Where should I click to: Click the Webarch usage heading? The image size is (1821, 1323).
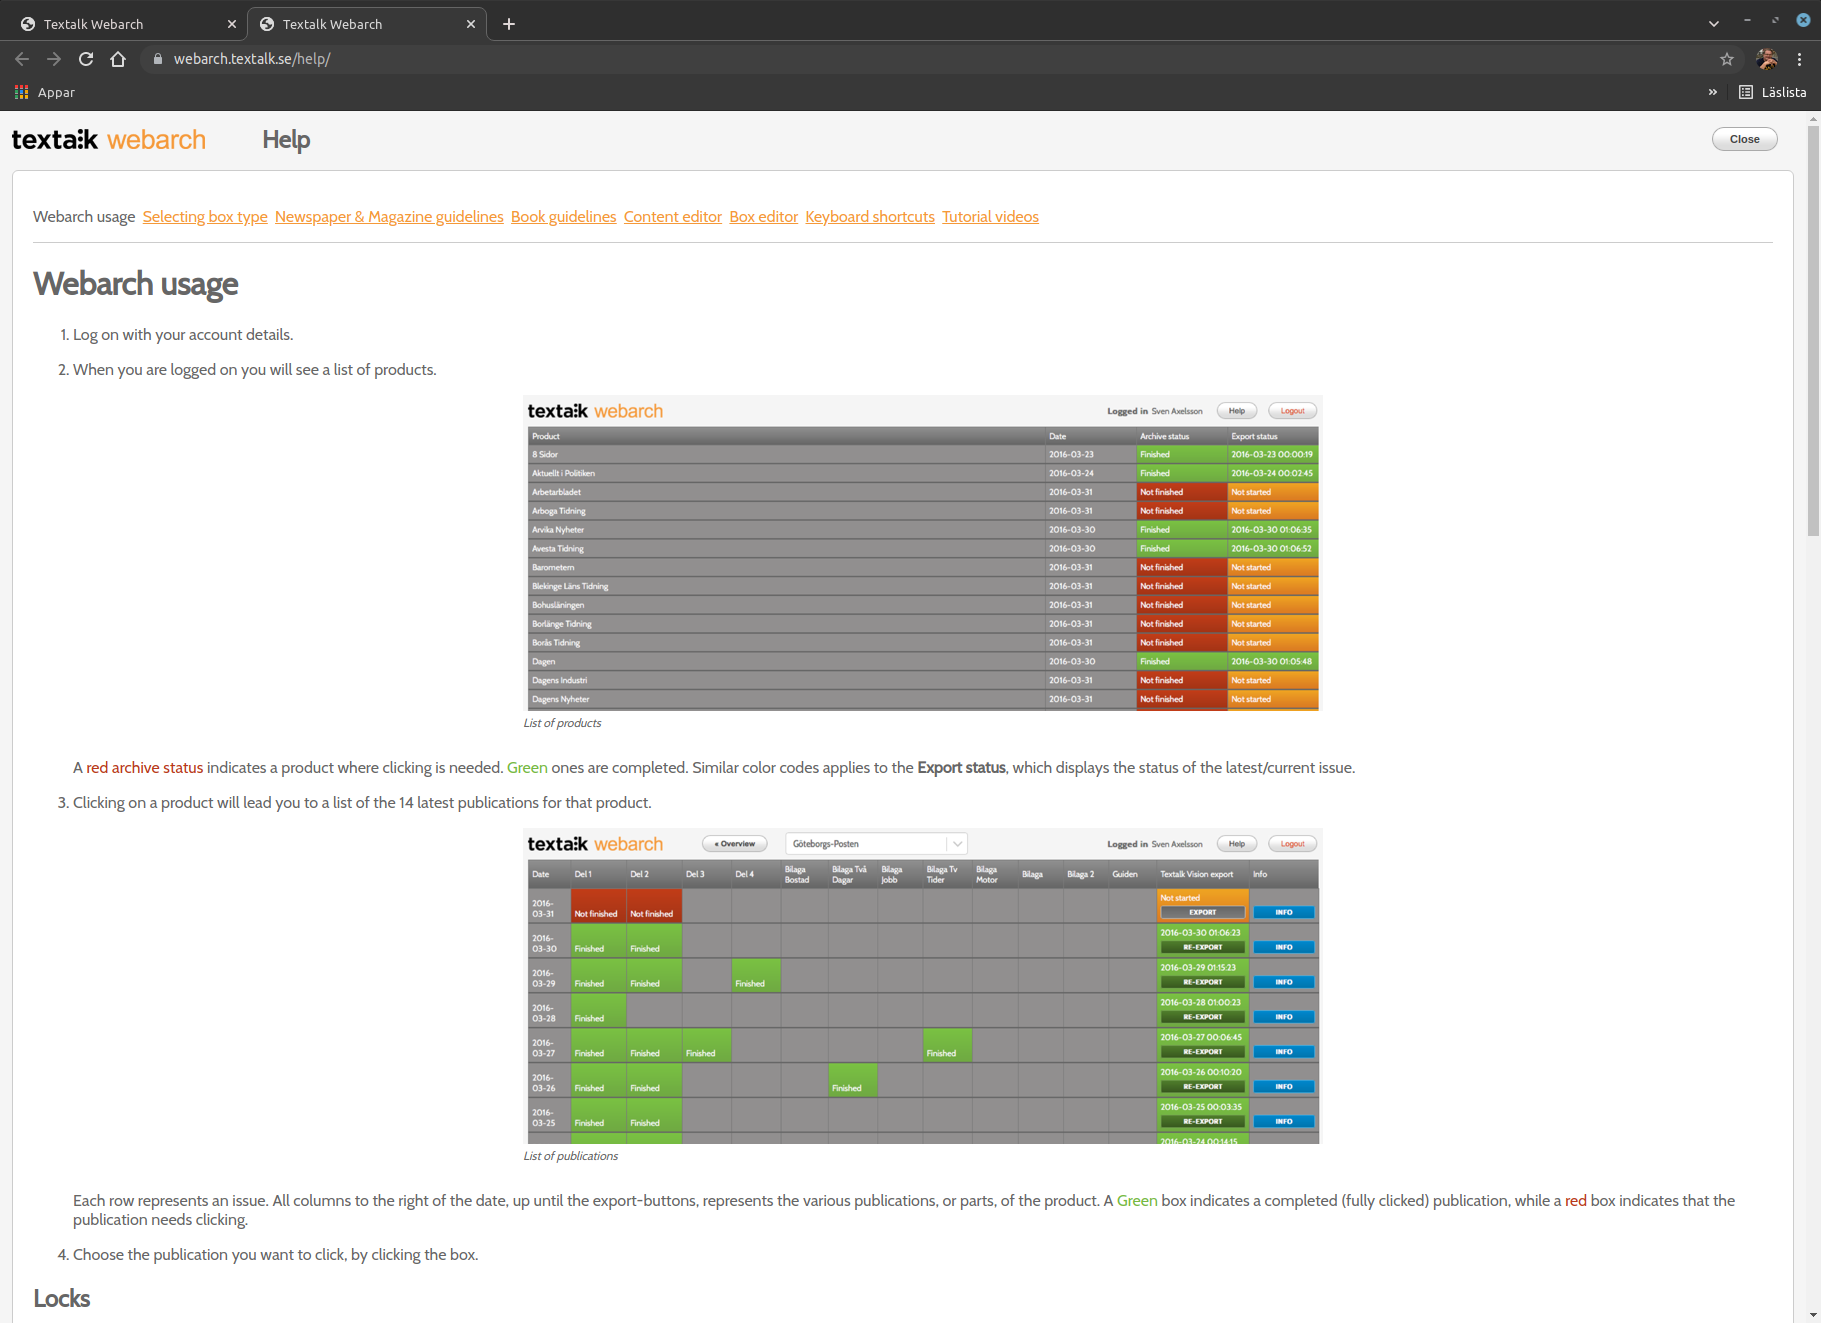tap(136, 284)
